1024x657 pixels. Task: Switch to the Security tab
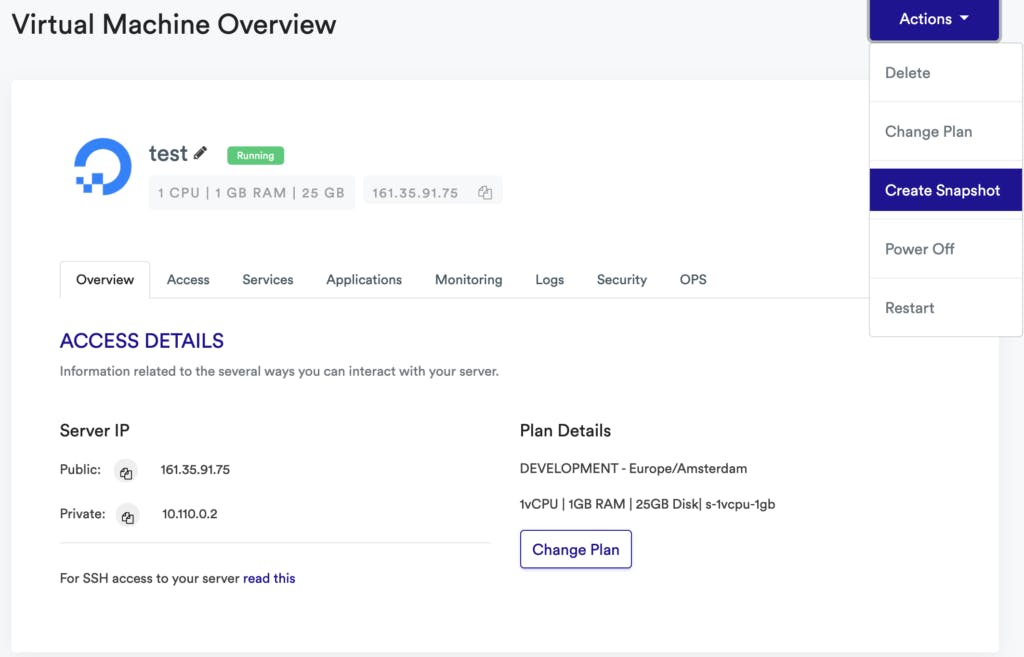pos(621,280)
